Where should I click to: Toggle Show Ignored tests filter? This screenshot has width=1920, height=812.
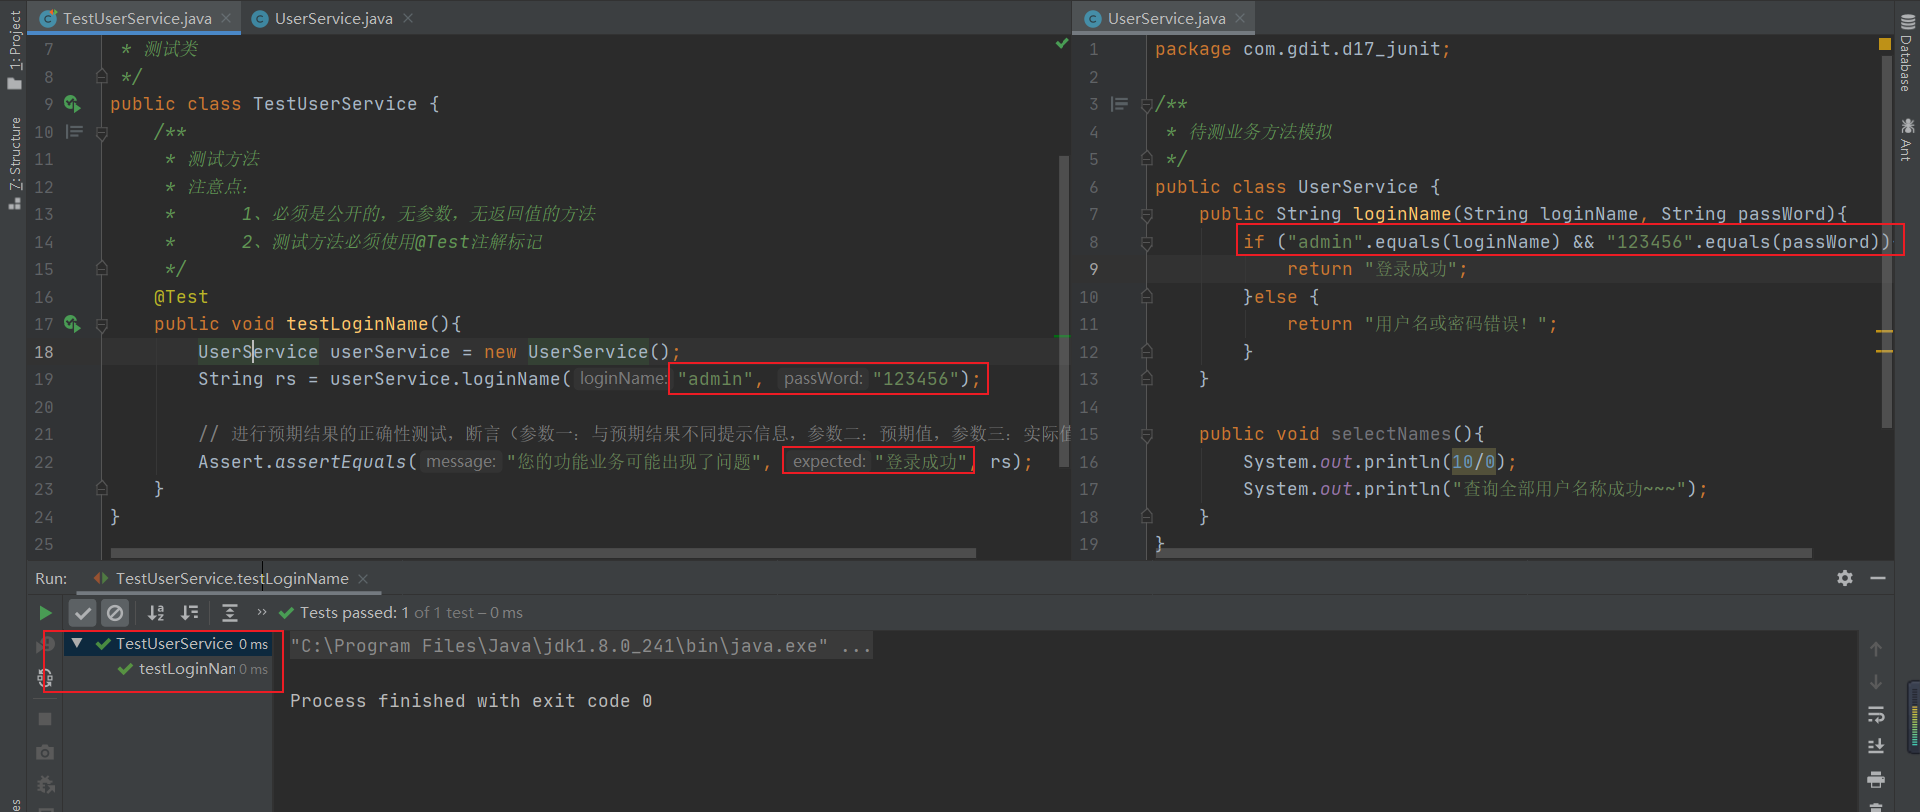click(116, 613)
